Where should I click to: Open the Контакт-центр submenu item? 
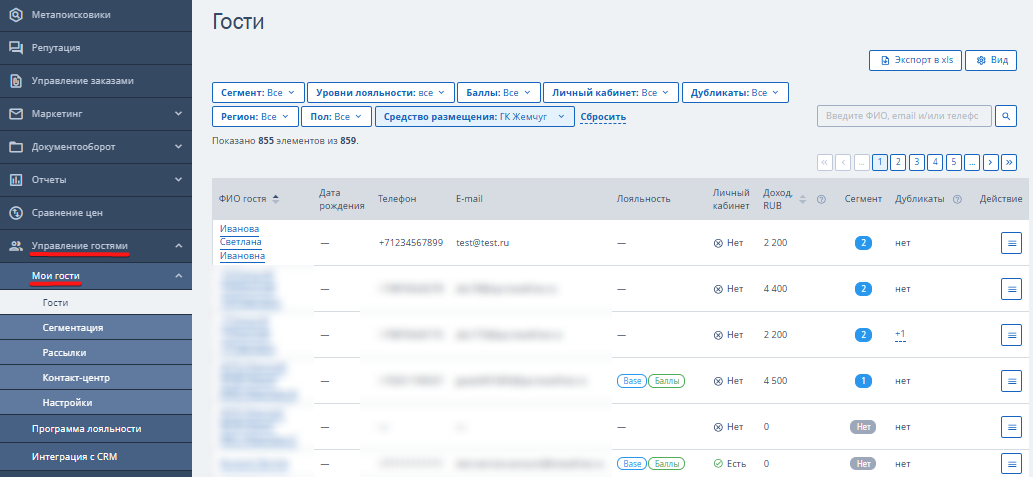(x=96, y=378)
